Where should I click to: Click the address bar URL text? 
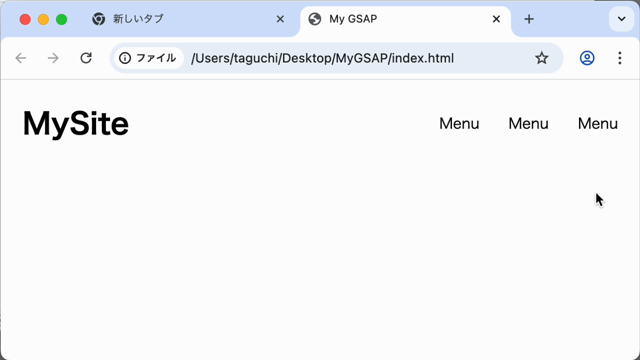(322, 58)
